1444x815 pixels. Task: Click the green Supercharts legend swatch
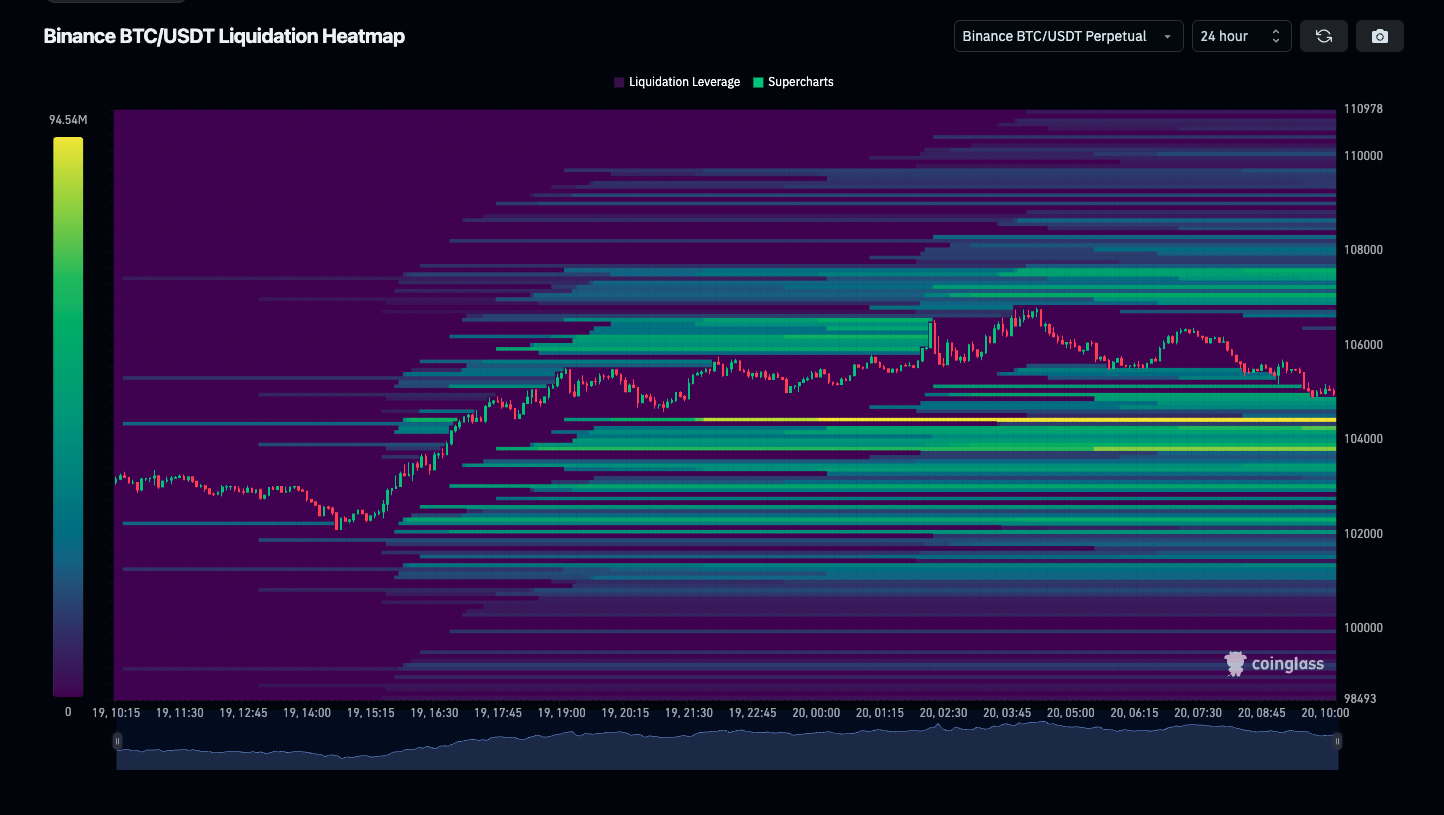[758, 82]
